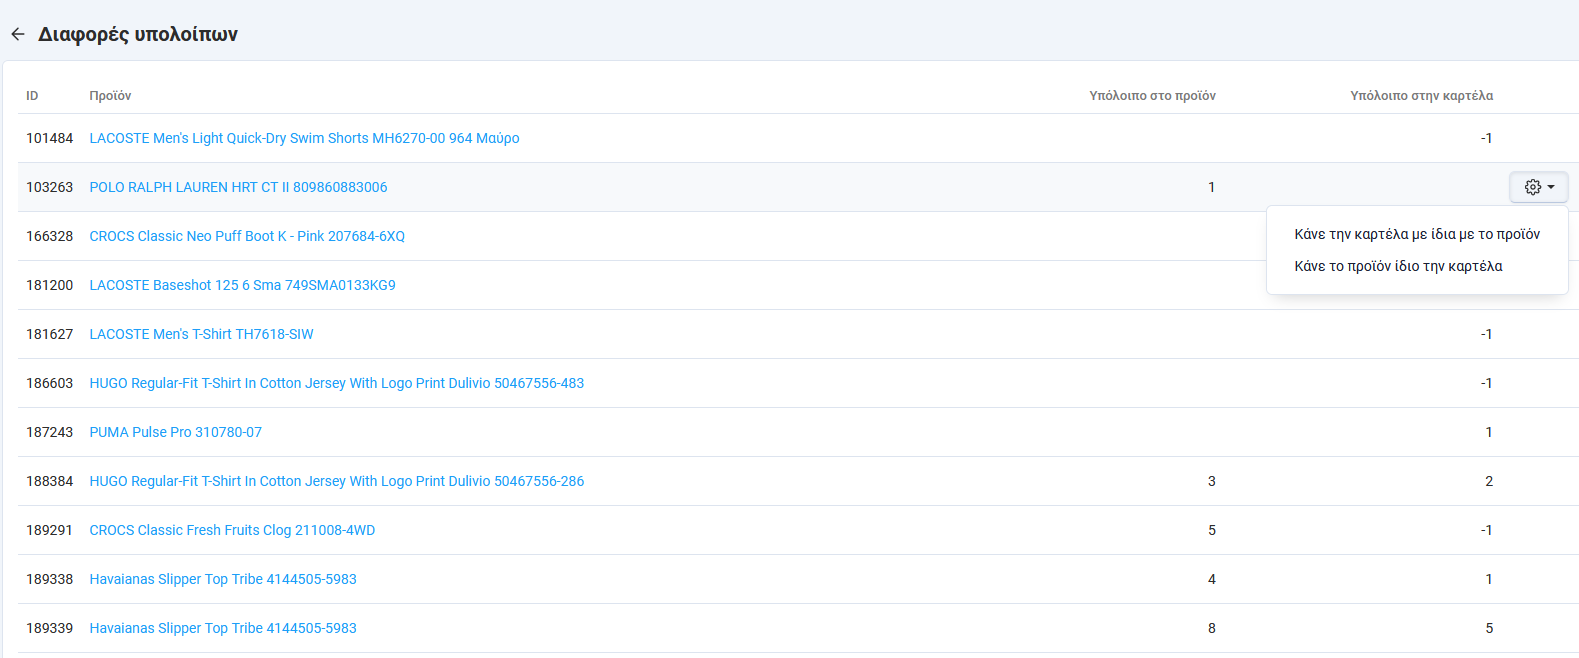Select ID cell 103263
This screenshot has height=658, width=1579.
pyautogui.click(x=49, y=187)
